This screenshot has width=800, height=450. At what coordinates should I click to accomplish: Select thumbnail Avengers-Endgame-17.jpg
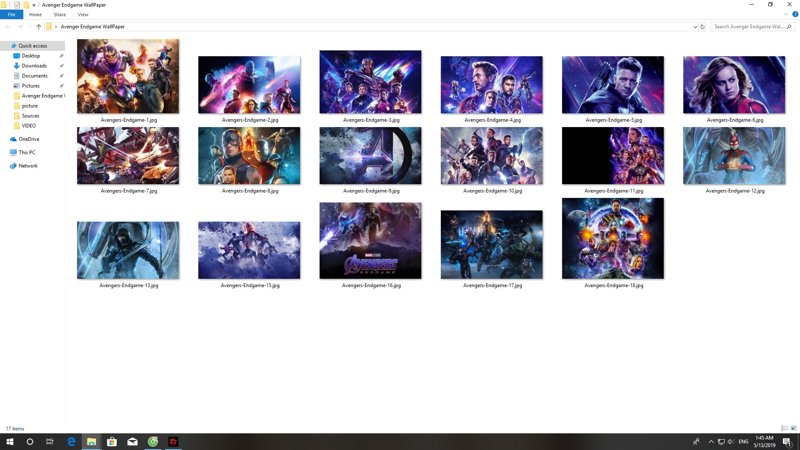coord(492,244)
